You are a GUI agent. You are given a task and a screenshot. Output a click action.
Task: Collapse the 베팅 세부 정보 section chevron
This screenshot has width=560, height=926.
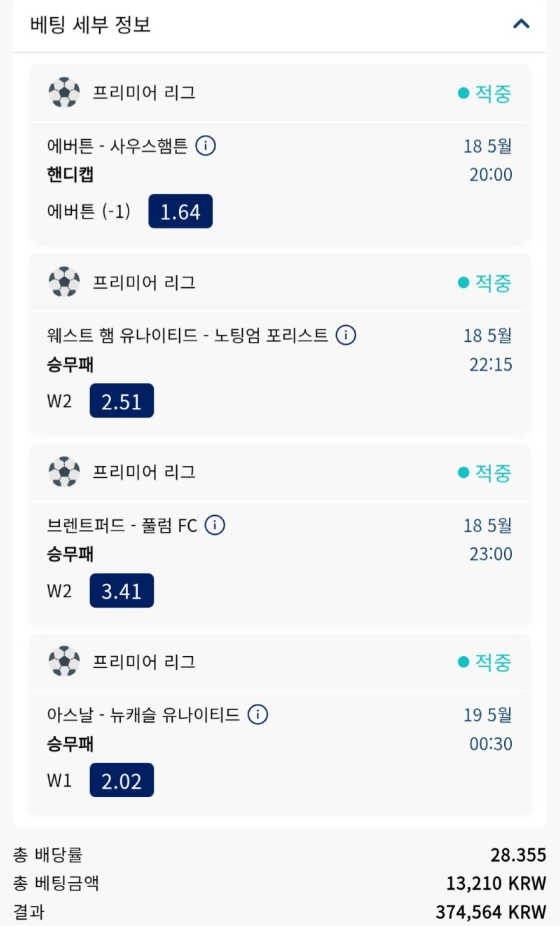pos(521,24)
